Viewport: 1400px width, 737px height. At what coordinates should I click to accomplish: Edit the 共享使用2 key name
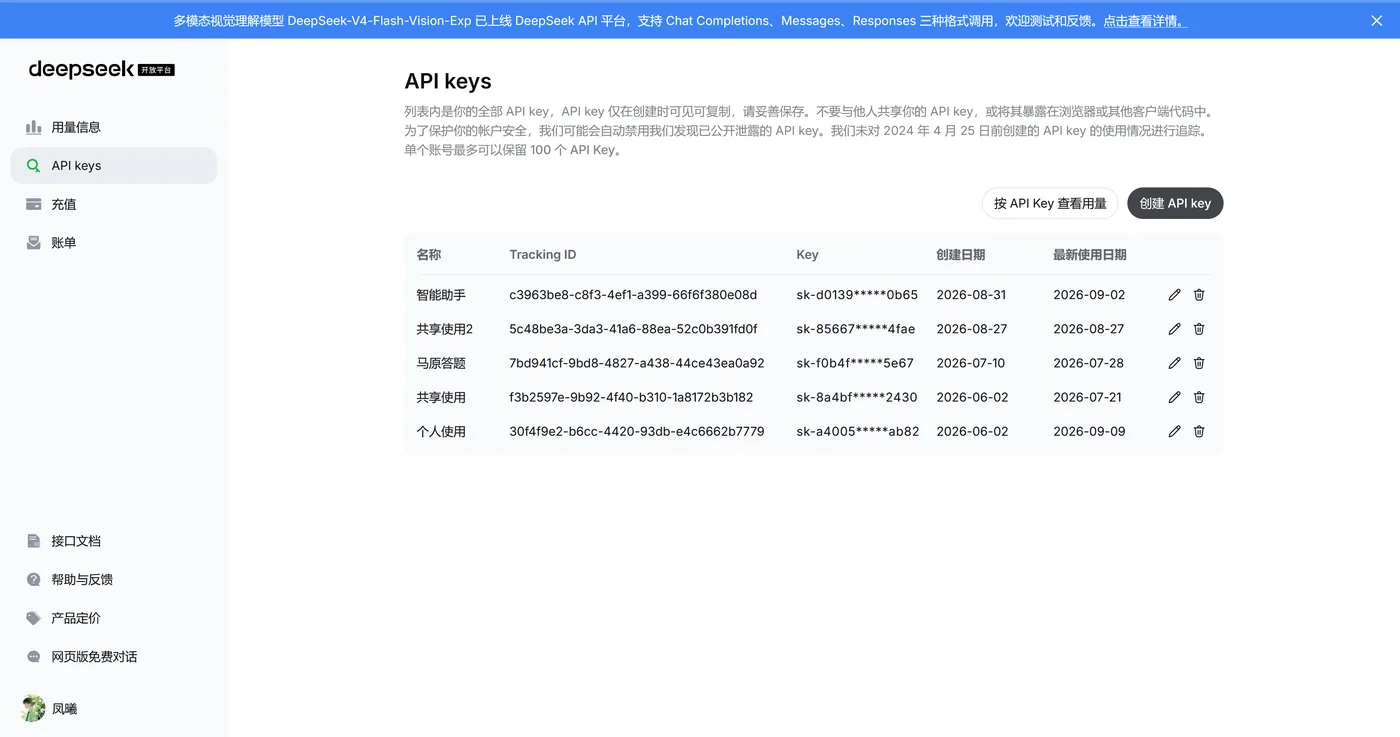click(x=1174, y=329)
